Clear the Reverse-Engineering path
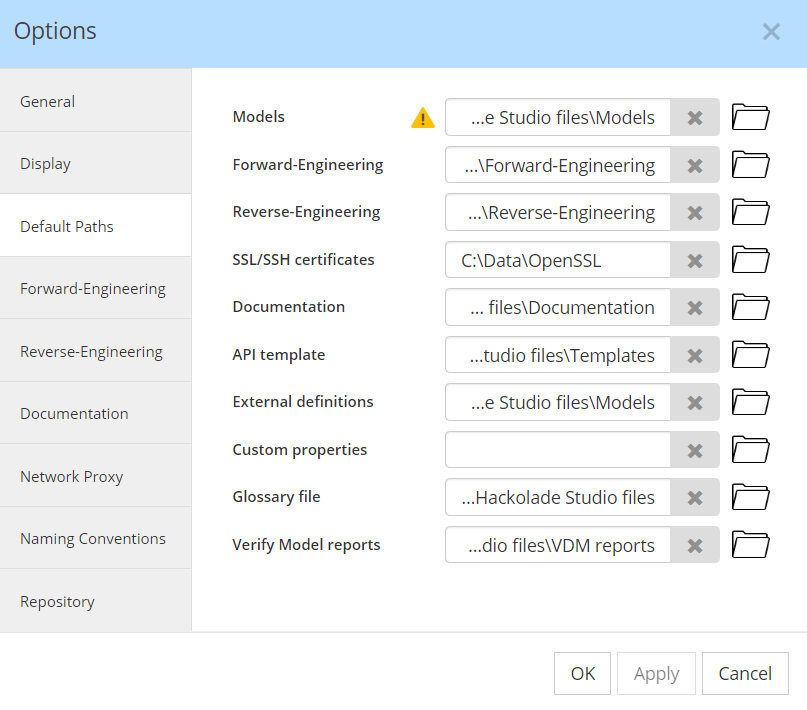The width and height of the screenshot is (807, 710). point(695,212)
